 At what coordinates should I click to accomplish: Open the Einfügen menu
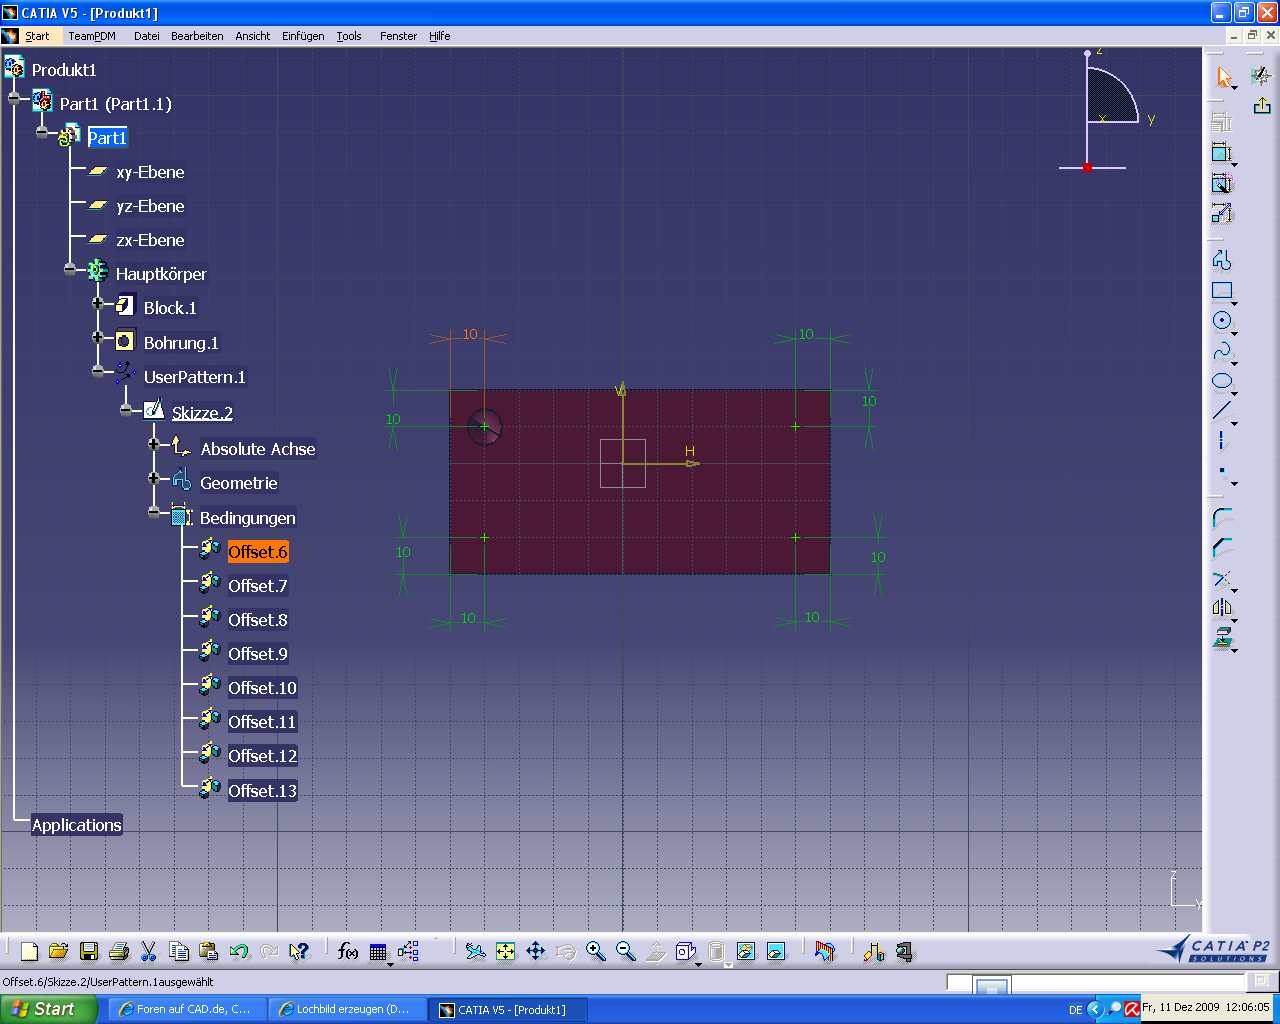coord(303,36)
